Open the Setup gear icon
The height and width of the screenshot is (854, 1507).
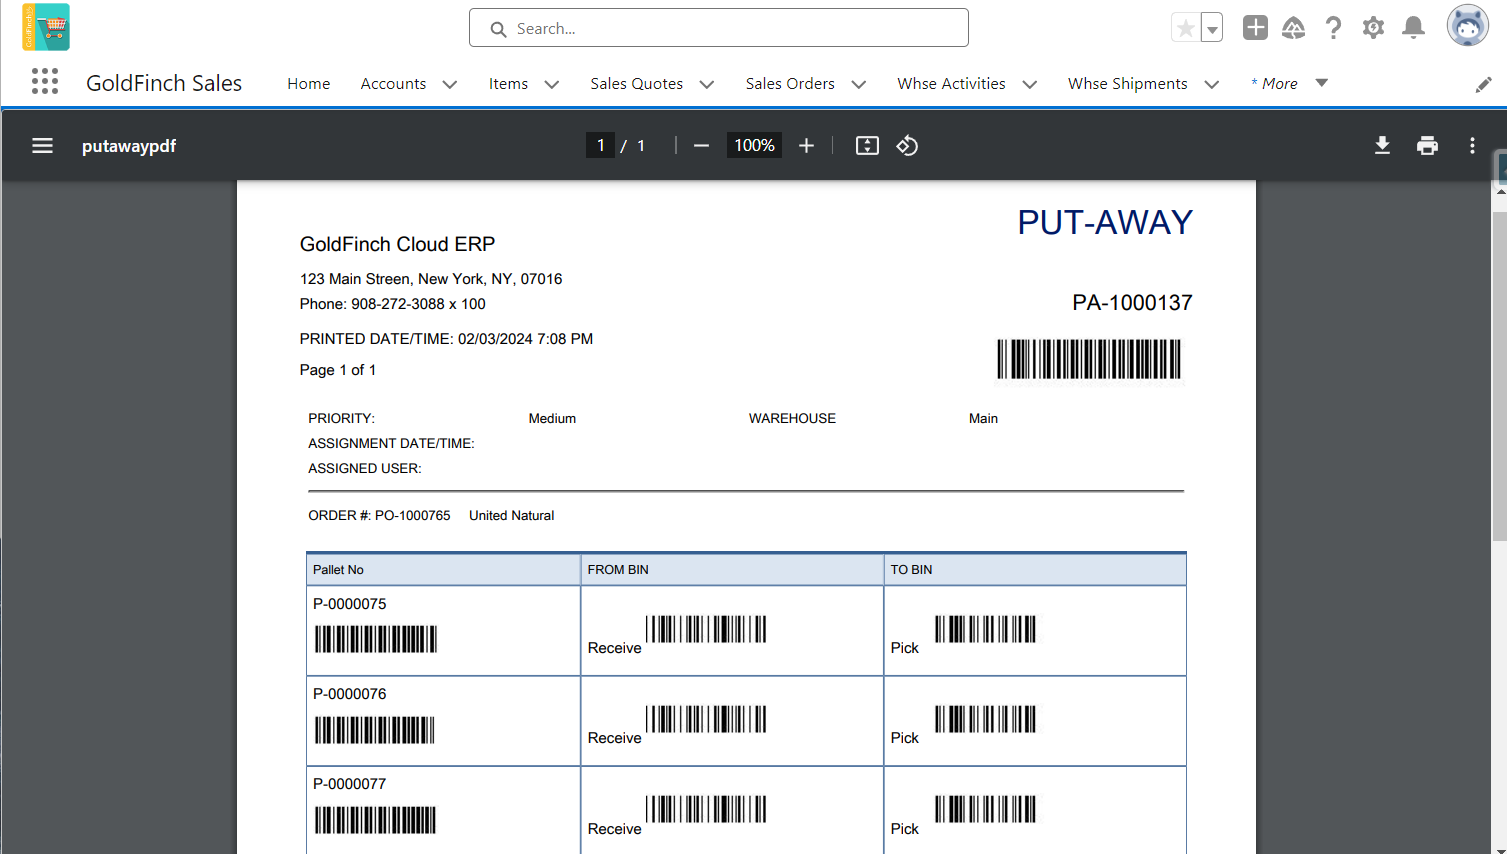click(1373, 28)
